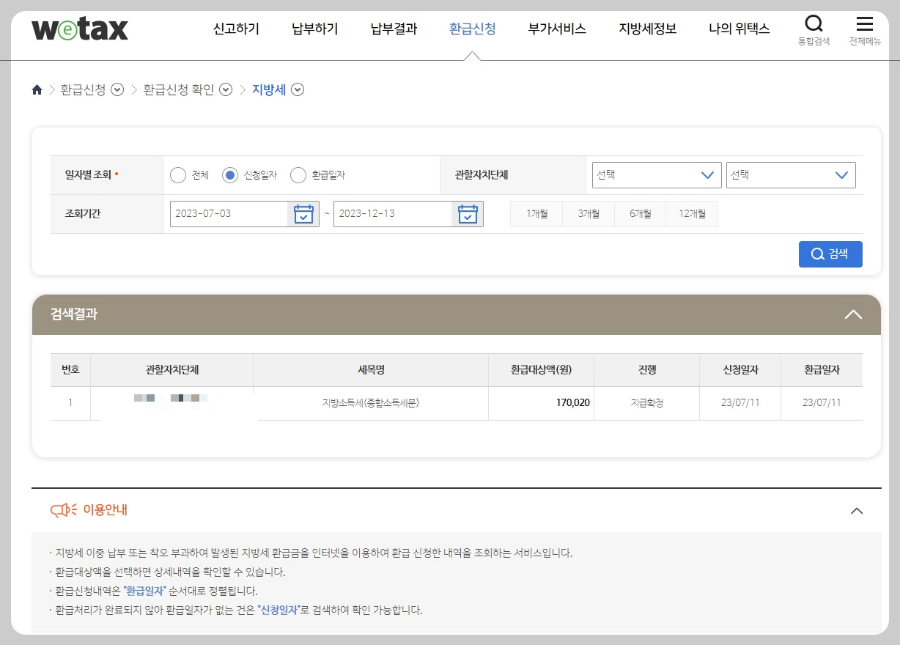Select the 환급일자 radio option

[298, 175]
